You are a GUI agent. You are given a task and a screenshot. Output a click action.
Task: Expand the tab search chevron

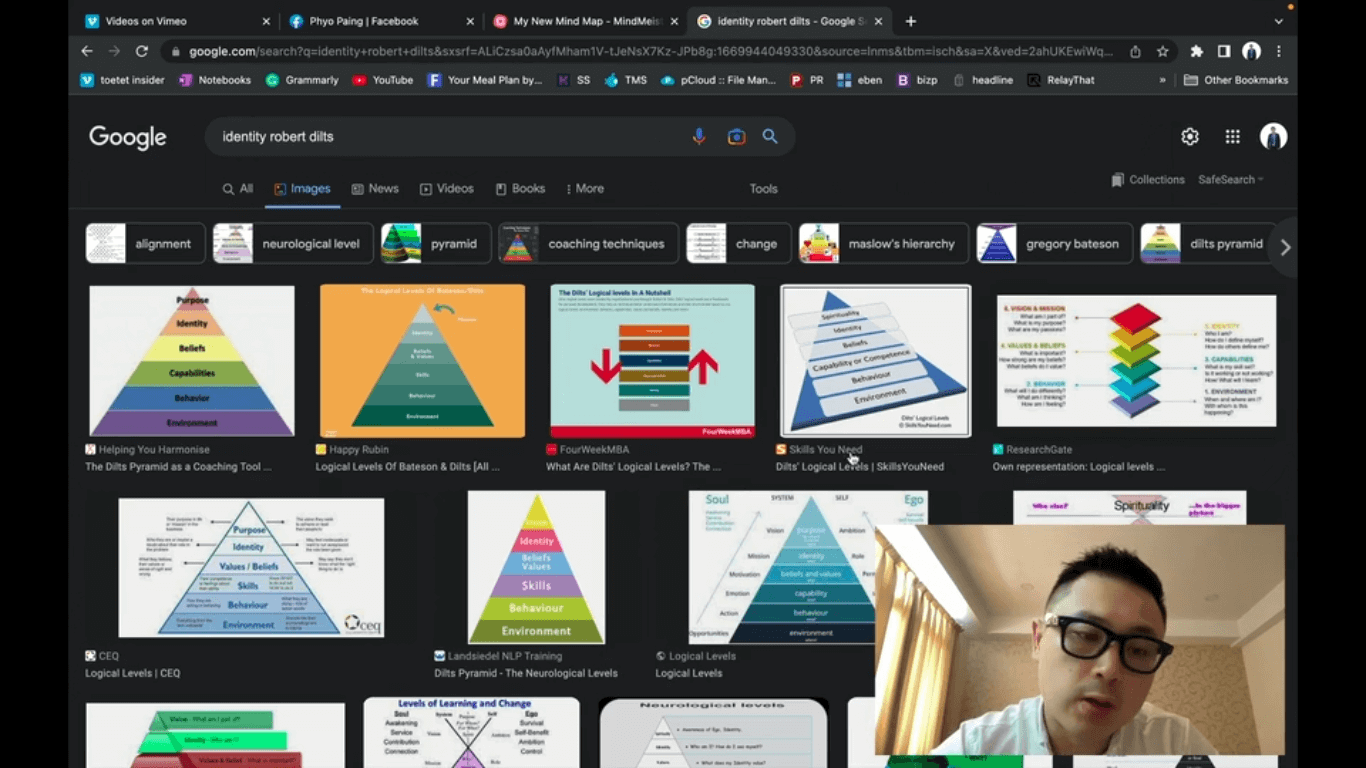click(1278, 21)
